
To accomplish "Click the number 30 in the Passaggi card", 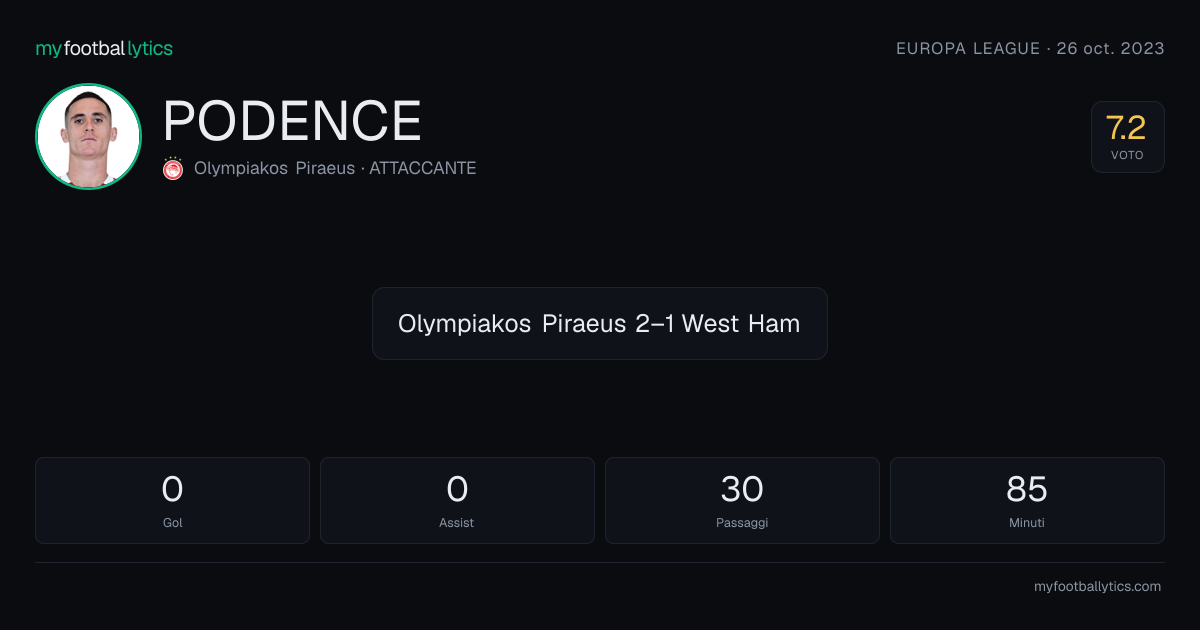I will [x=742, y=489].
